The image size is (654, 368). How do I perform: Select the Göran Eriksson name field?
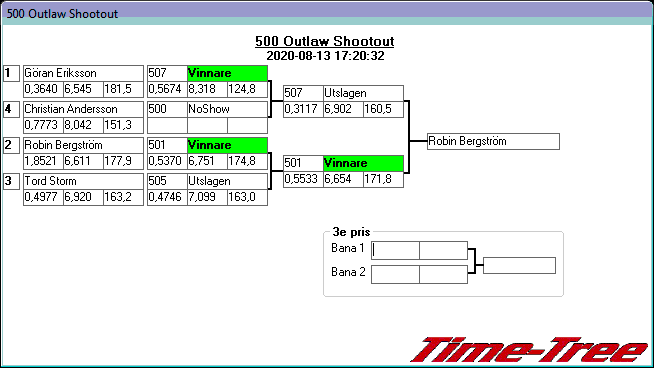click(83, 73)
